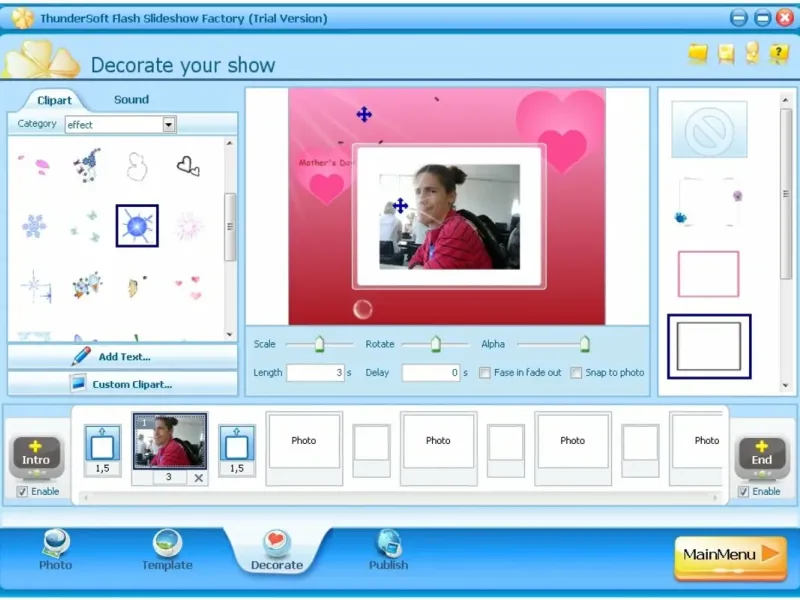Switch to the Clipart tab
This screenshot has width=800, height=600.
54,100
